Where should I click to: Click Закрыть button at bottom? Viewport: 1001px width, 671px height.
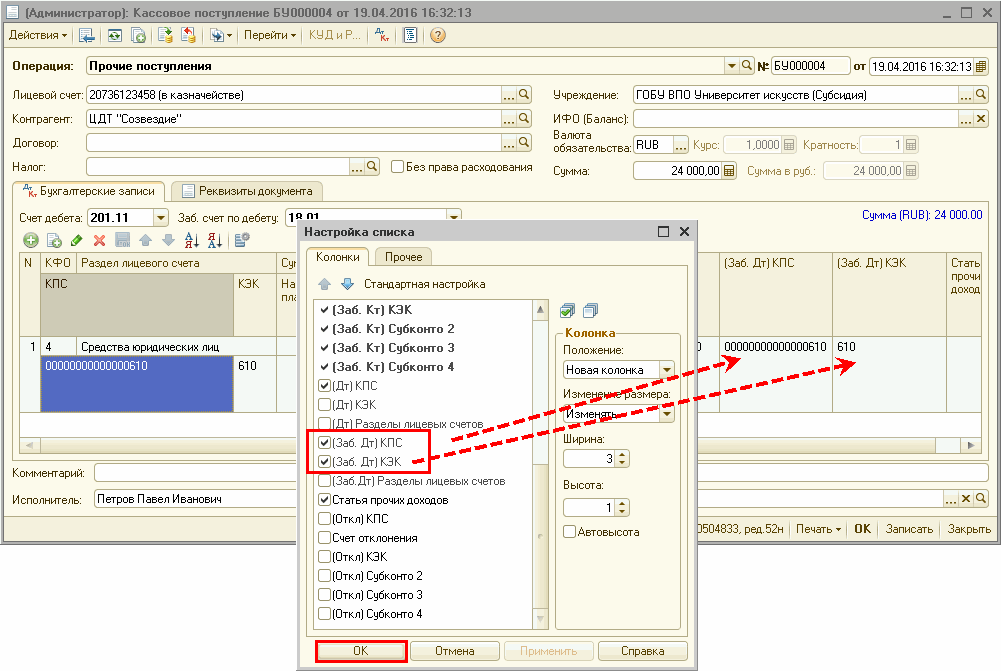click(x=969, y=529)
